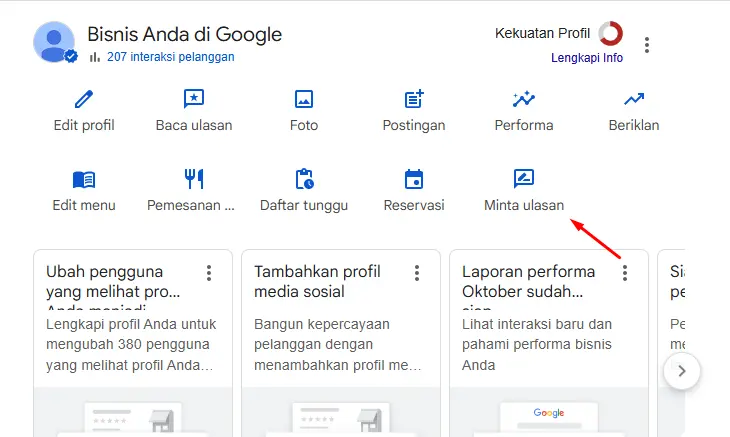Viewport: 730px width, 437px height.
Task: Open the Laporan performa Oktober card
Action: click(x=549, y=343)
